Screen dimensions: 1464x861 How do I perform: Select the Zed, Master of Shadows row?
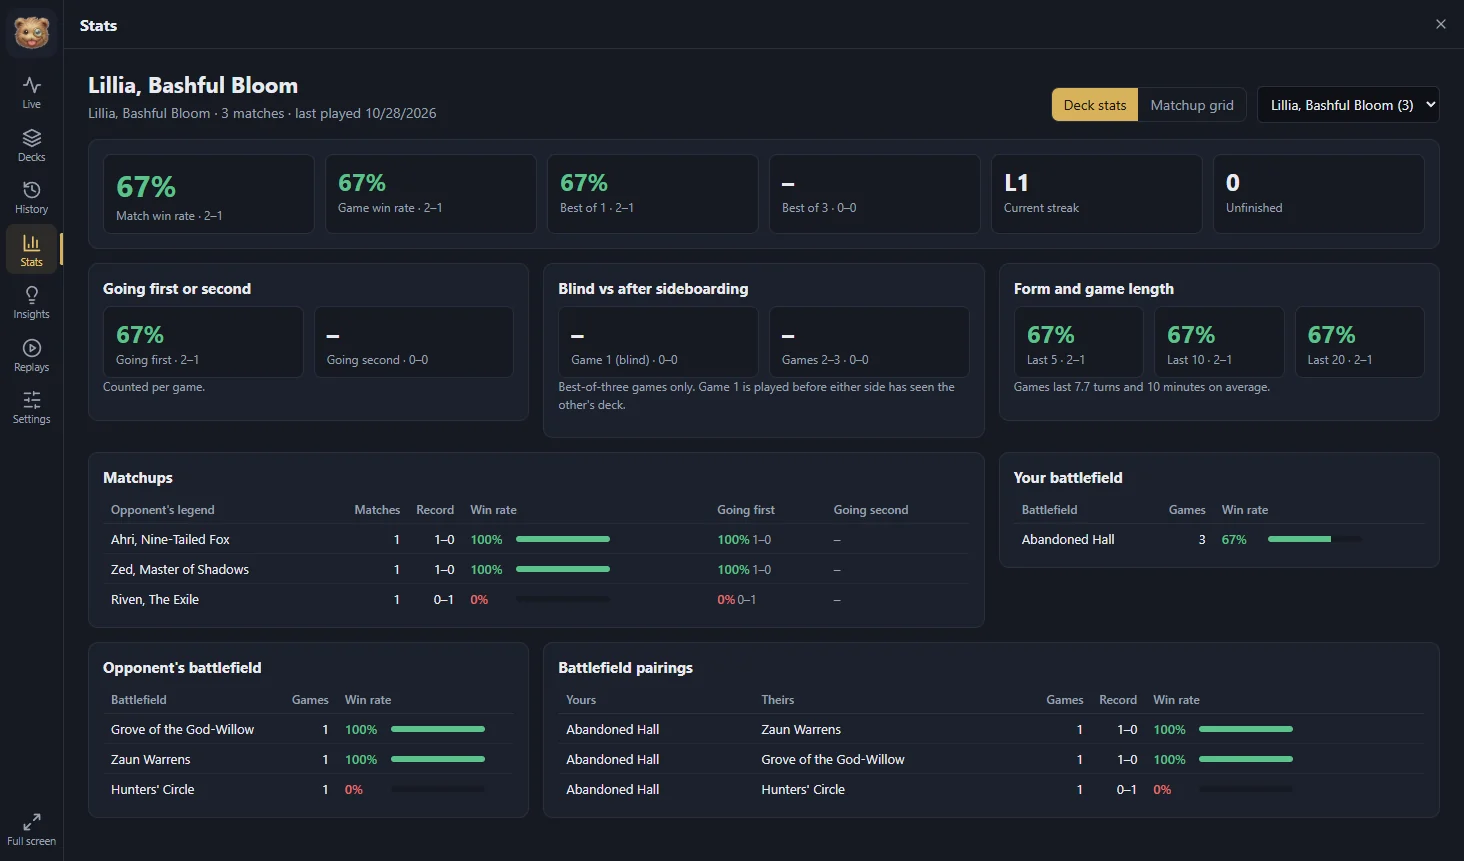[x=536, y=569]
